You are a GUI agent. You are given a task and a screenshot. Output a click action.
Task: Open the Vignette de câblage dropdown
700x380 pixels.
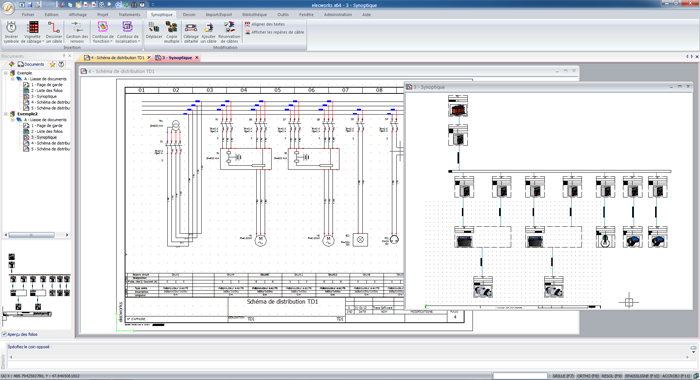(33, 32)
